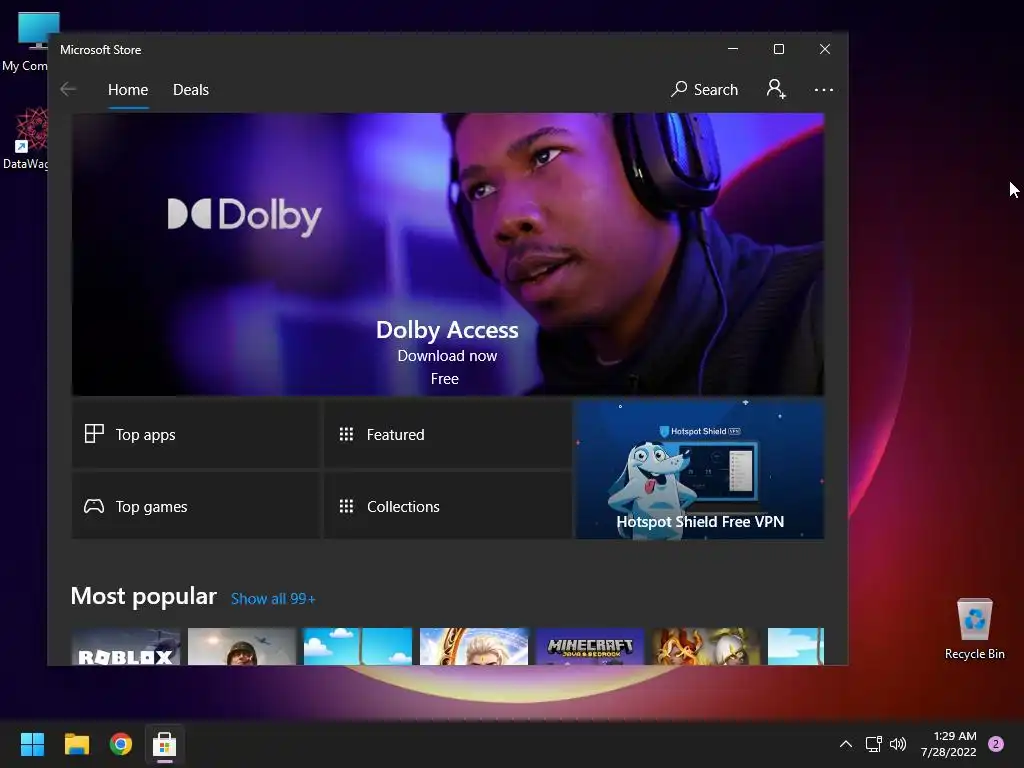Go back with the arrow icon
This screenshot has width=1024, height=768.
click(x=68, y=89)
